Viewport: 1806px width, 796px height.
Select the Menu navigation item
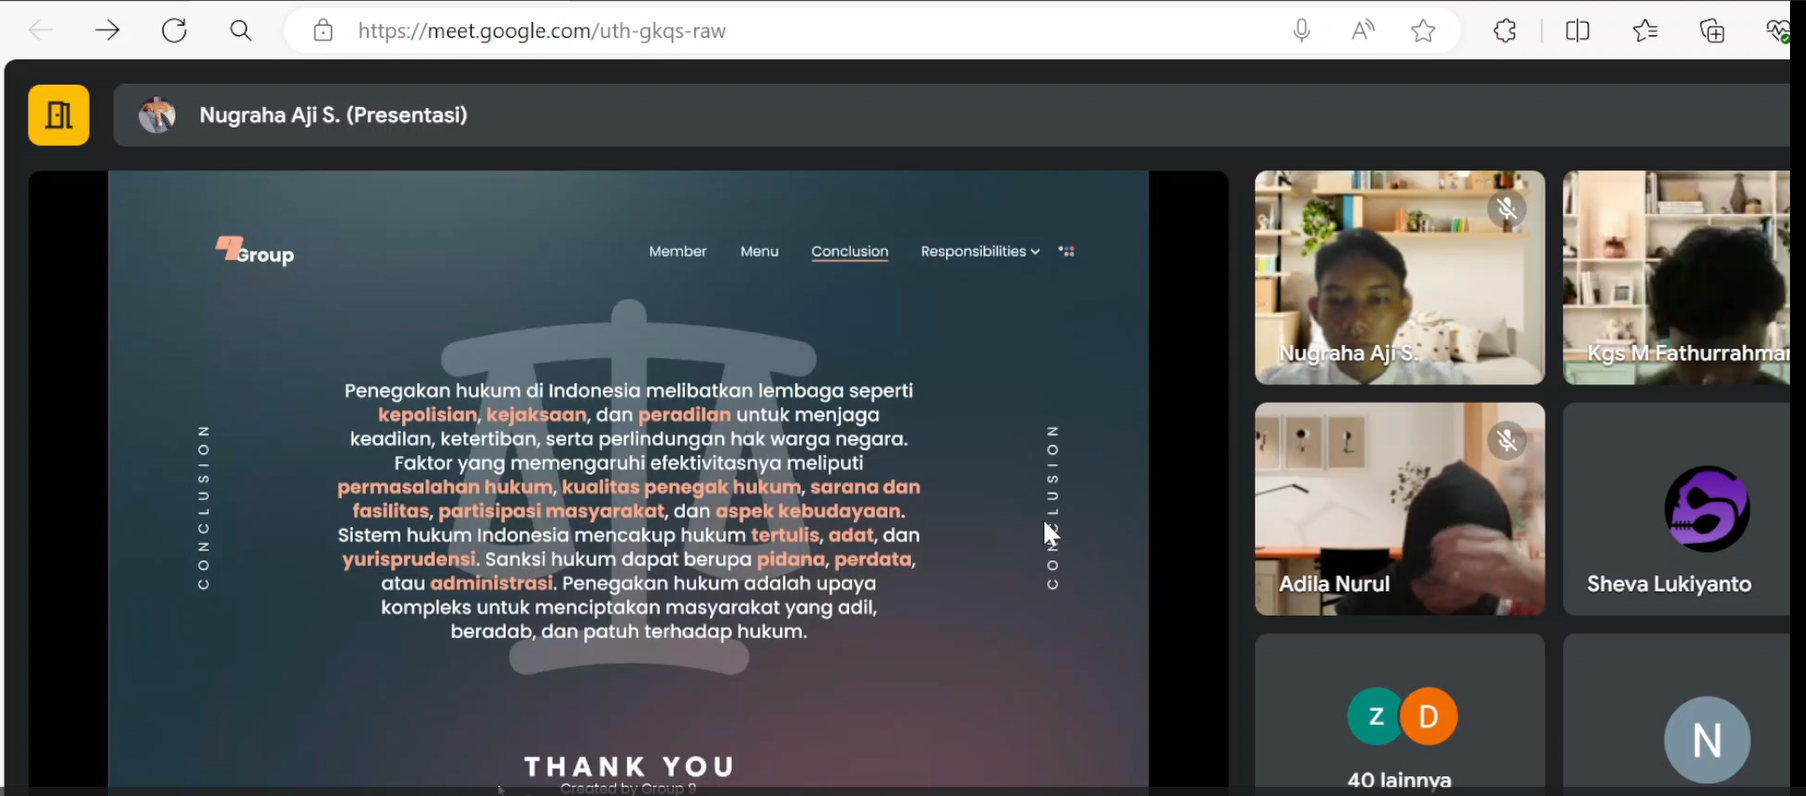point(759,252)
